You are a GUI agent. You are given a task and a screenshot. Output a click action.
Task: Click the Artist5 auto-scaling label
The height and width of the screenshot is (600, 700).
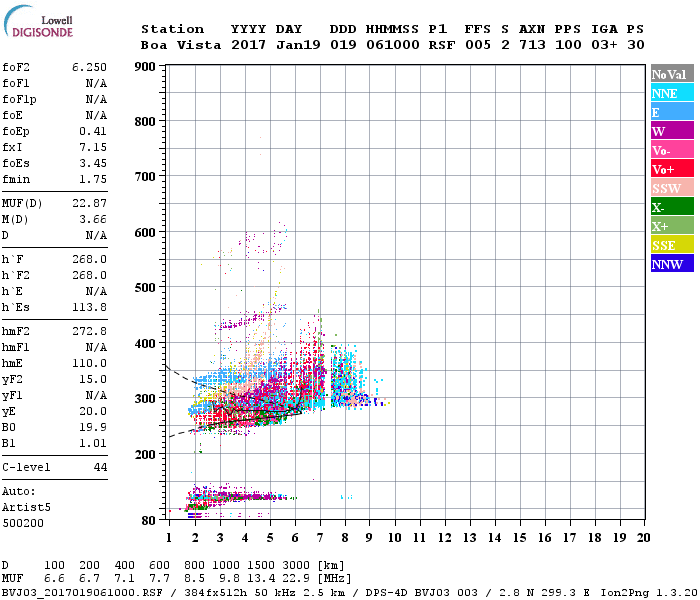coord(26,508)
